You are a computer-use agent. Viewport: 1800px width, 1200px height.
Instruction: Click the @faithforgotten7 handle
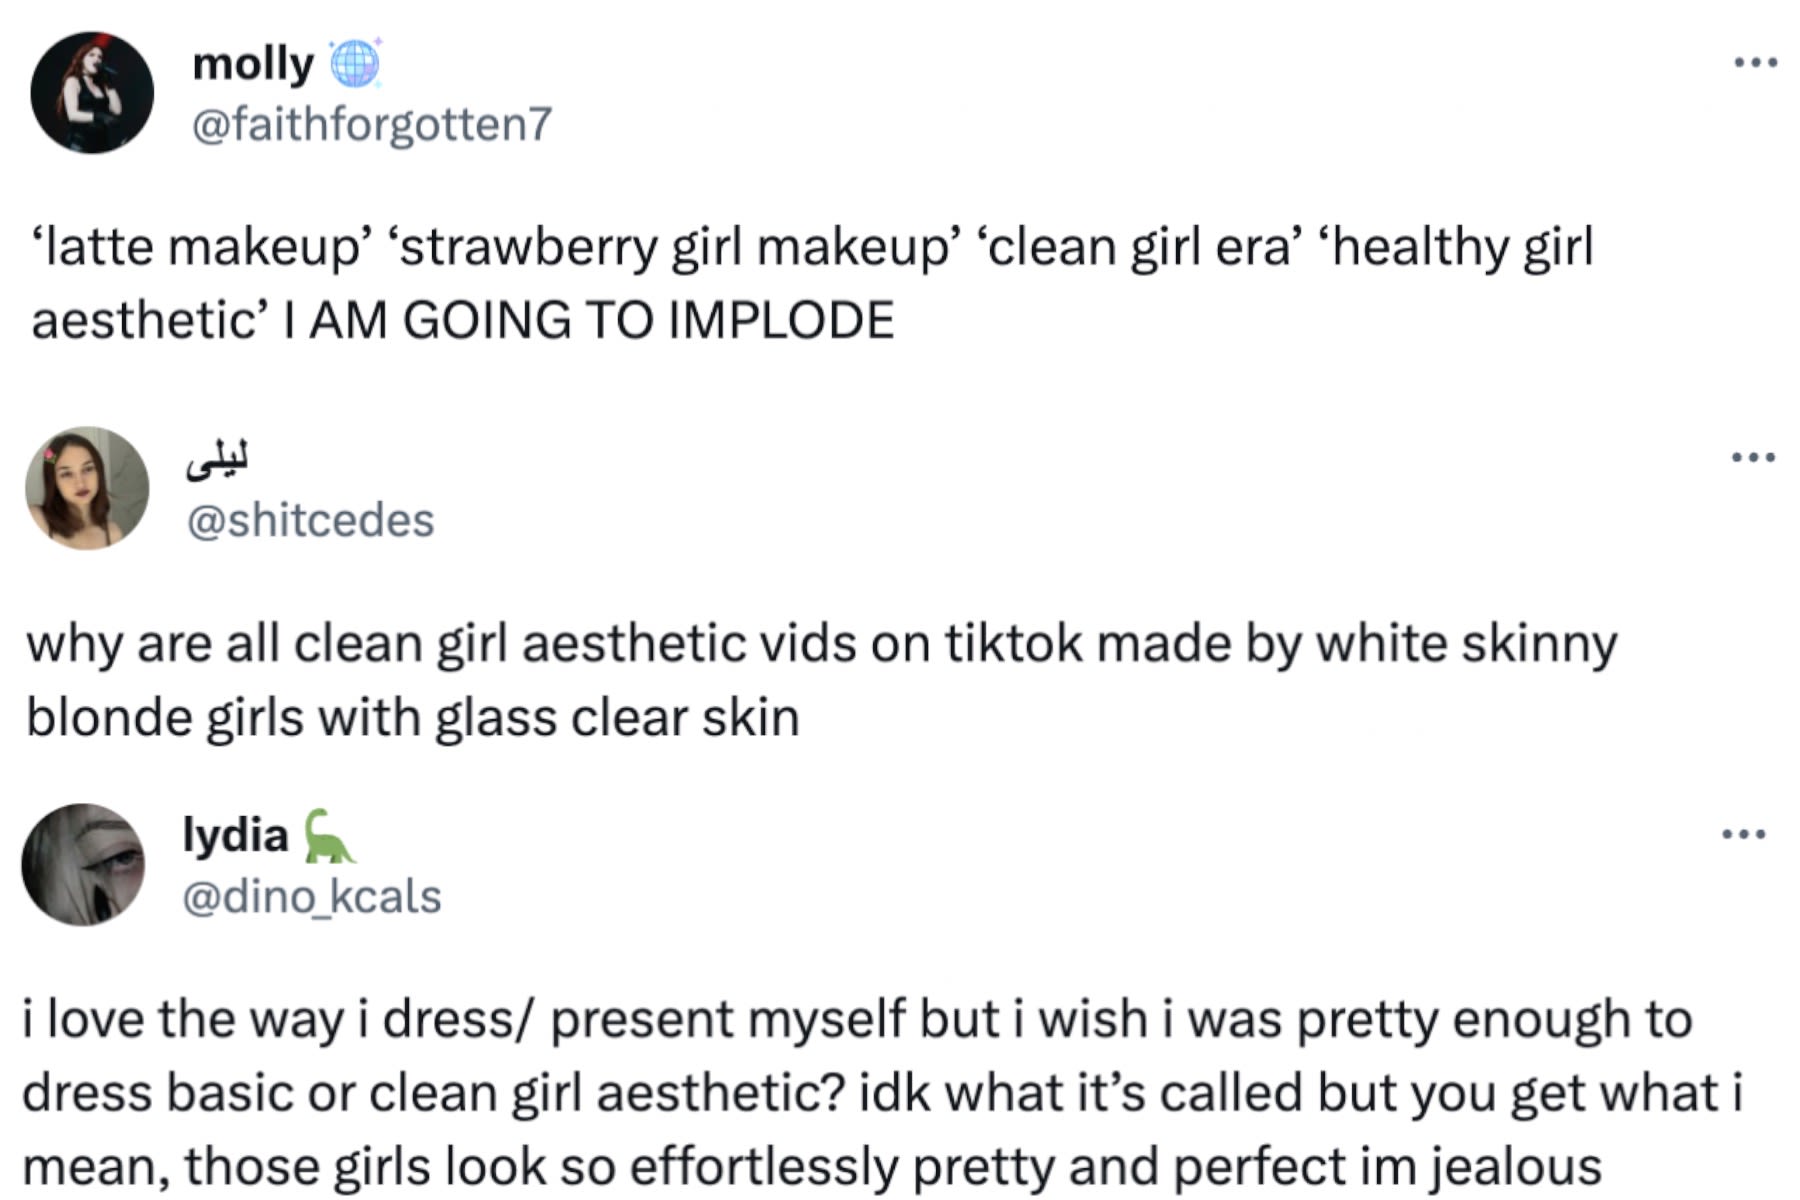[x=371, y=125]
